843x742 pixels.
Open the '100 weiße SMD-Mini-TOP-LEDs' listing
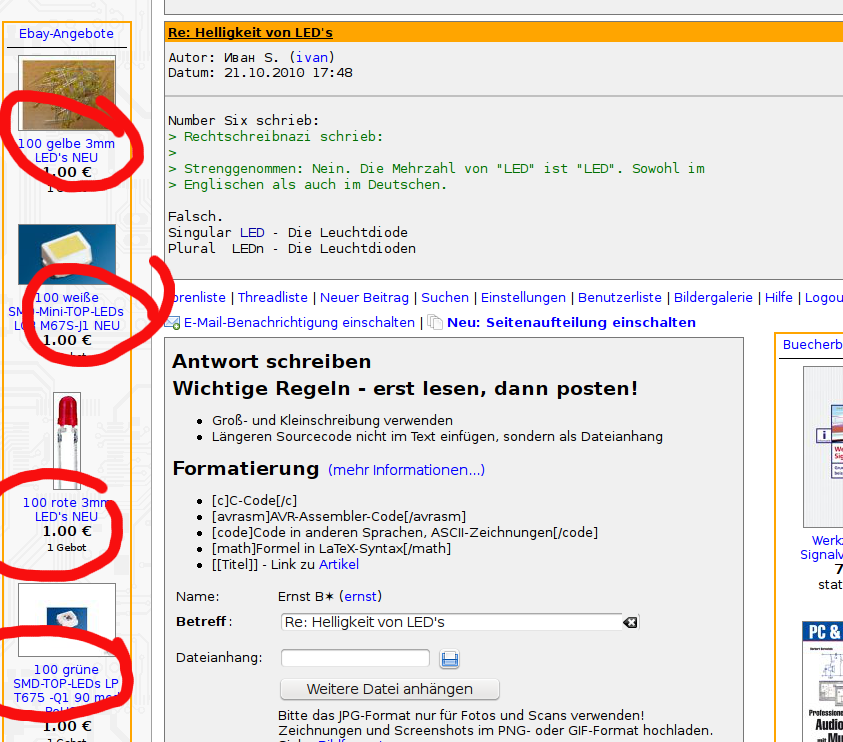66,311
